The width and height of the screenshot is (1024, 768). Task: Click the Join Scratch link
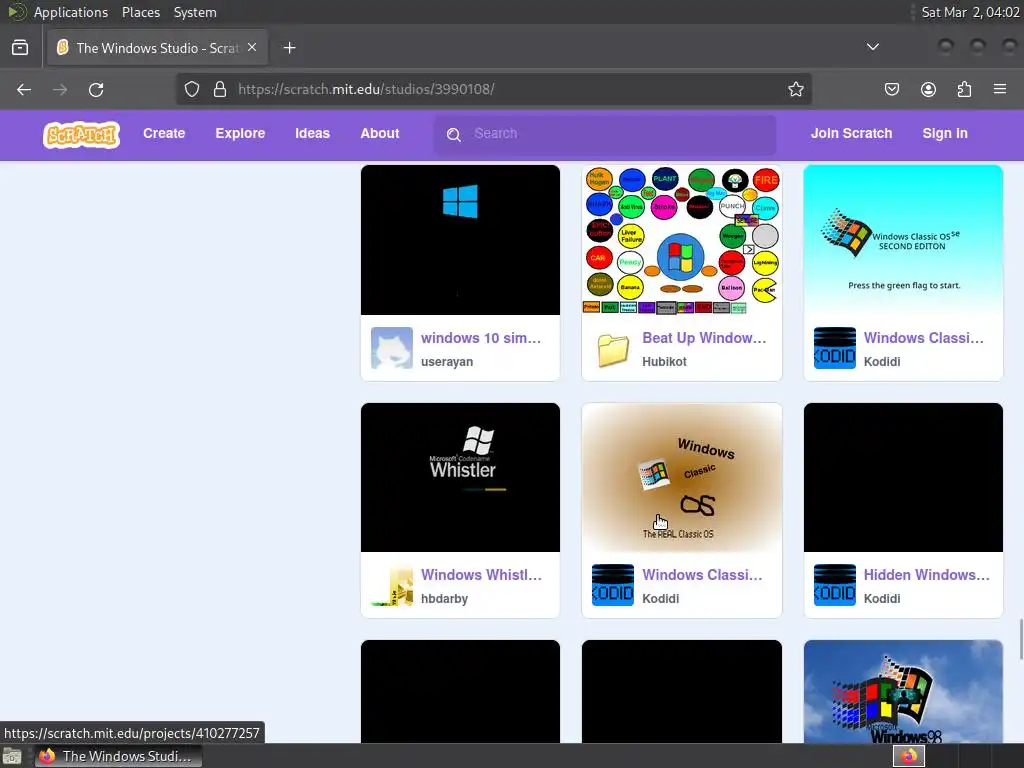(x=852, y=133)
